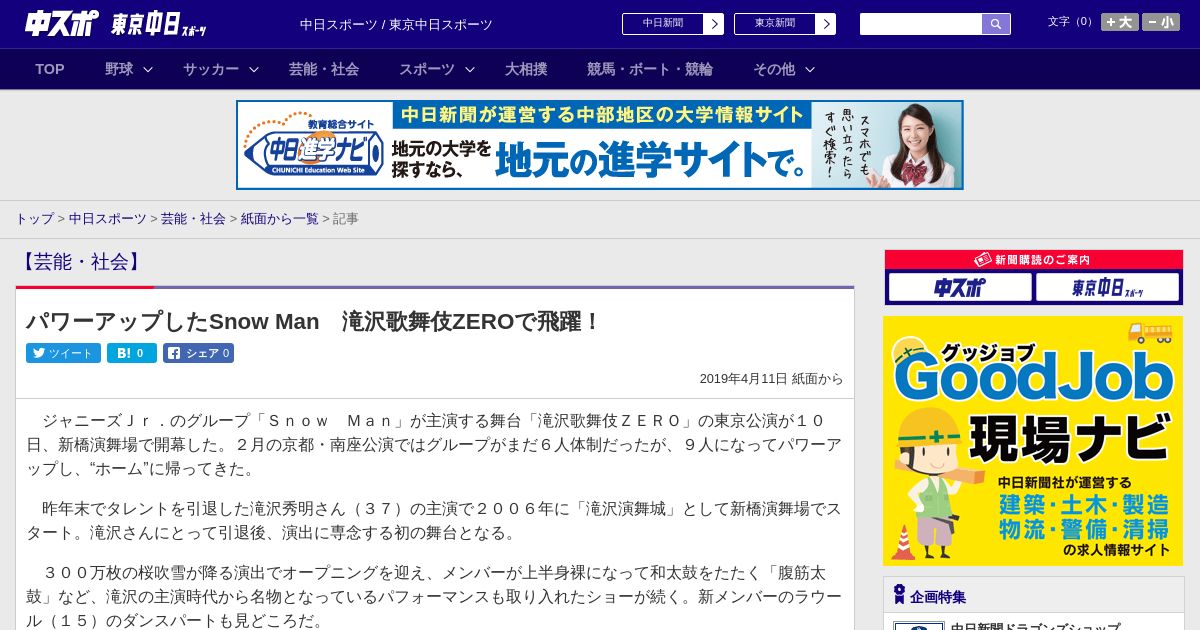Screen dimensions: 1200x630
Task: Click the 文字（0）label
Action: pyautogui.click(x=1071, y=22)
